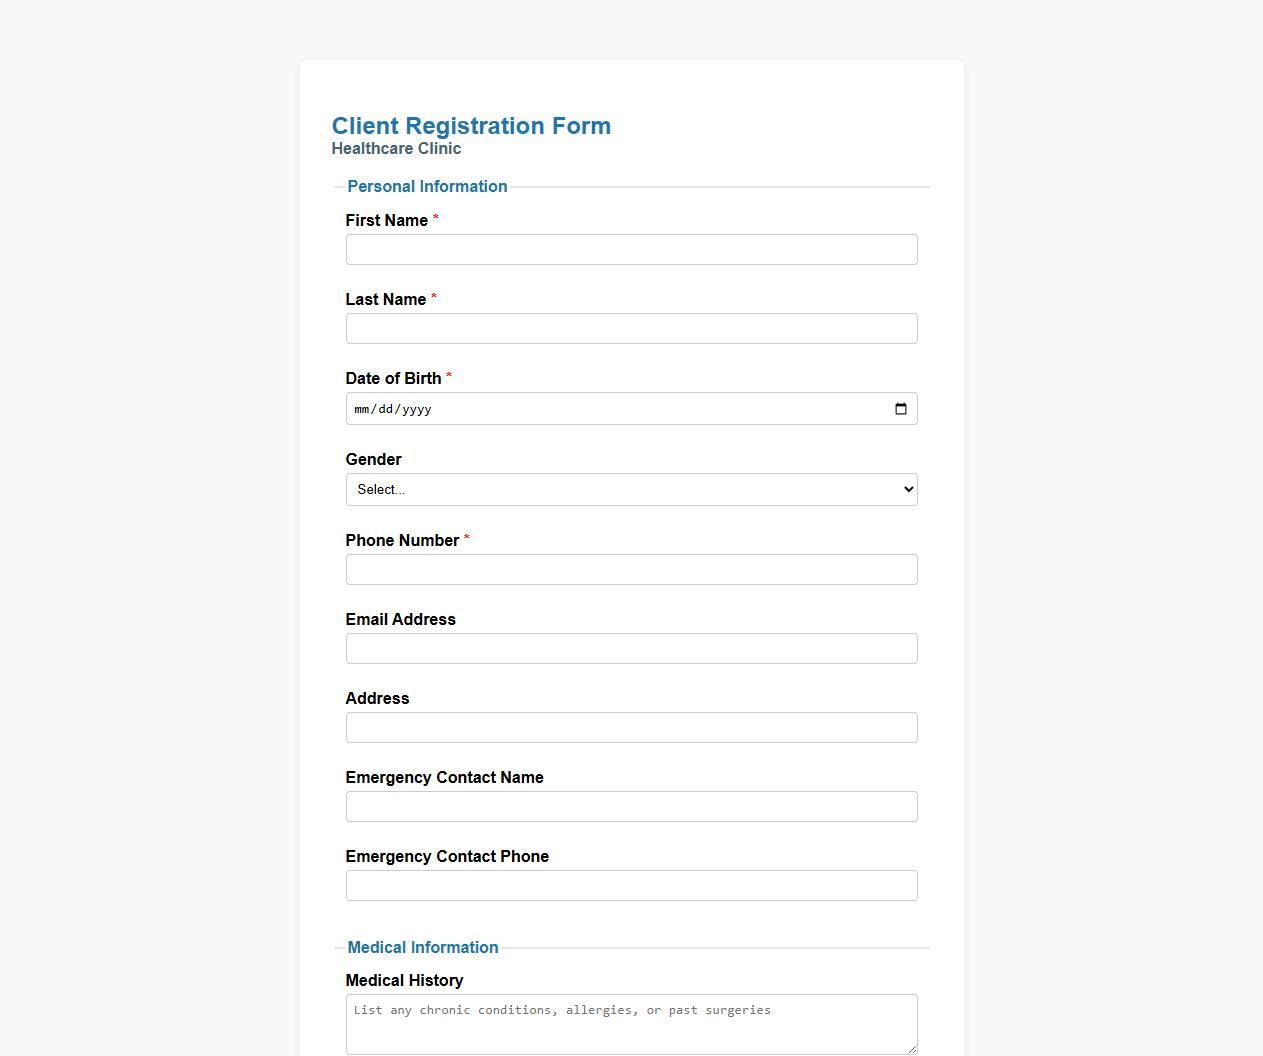Click the Medical Information section heading
1263x1056 pixels.
pos(422,947)
